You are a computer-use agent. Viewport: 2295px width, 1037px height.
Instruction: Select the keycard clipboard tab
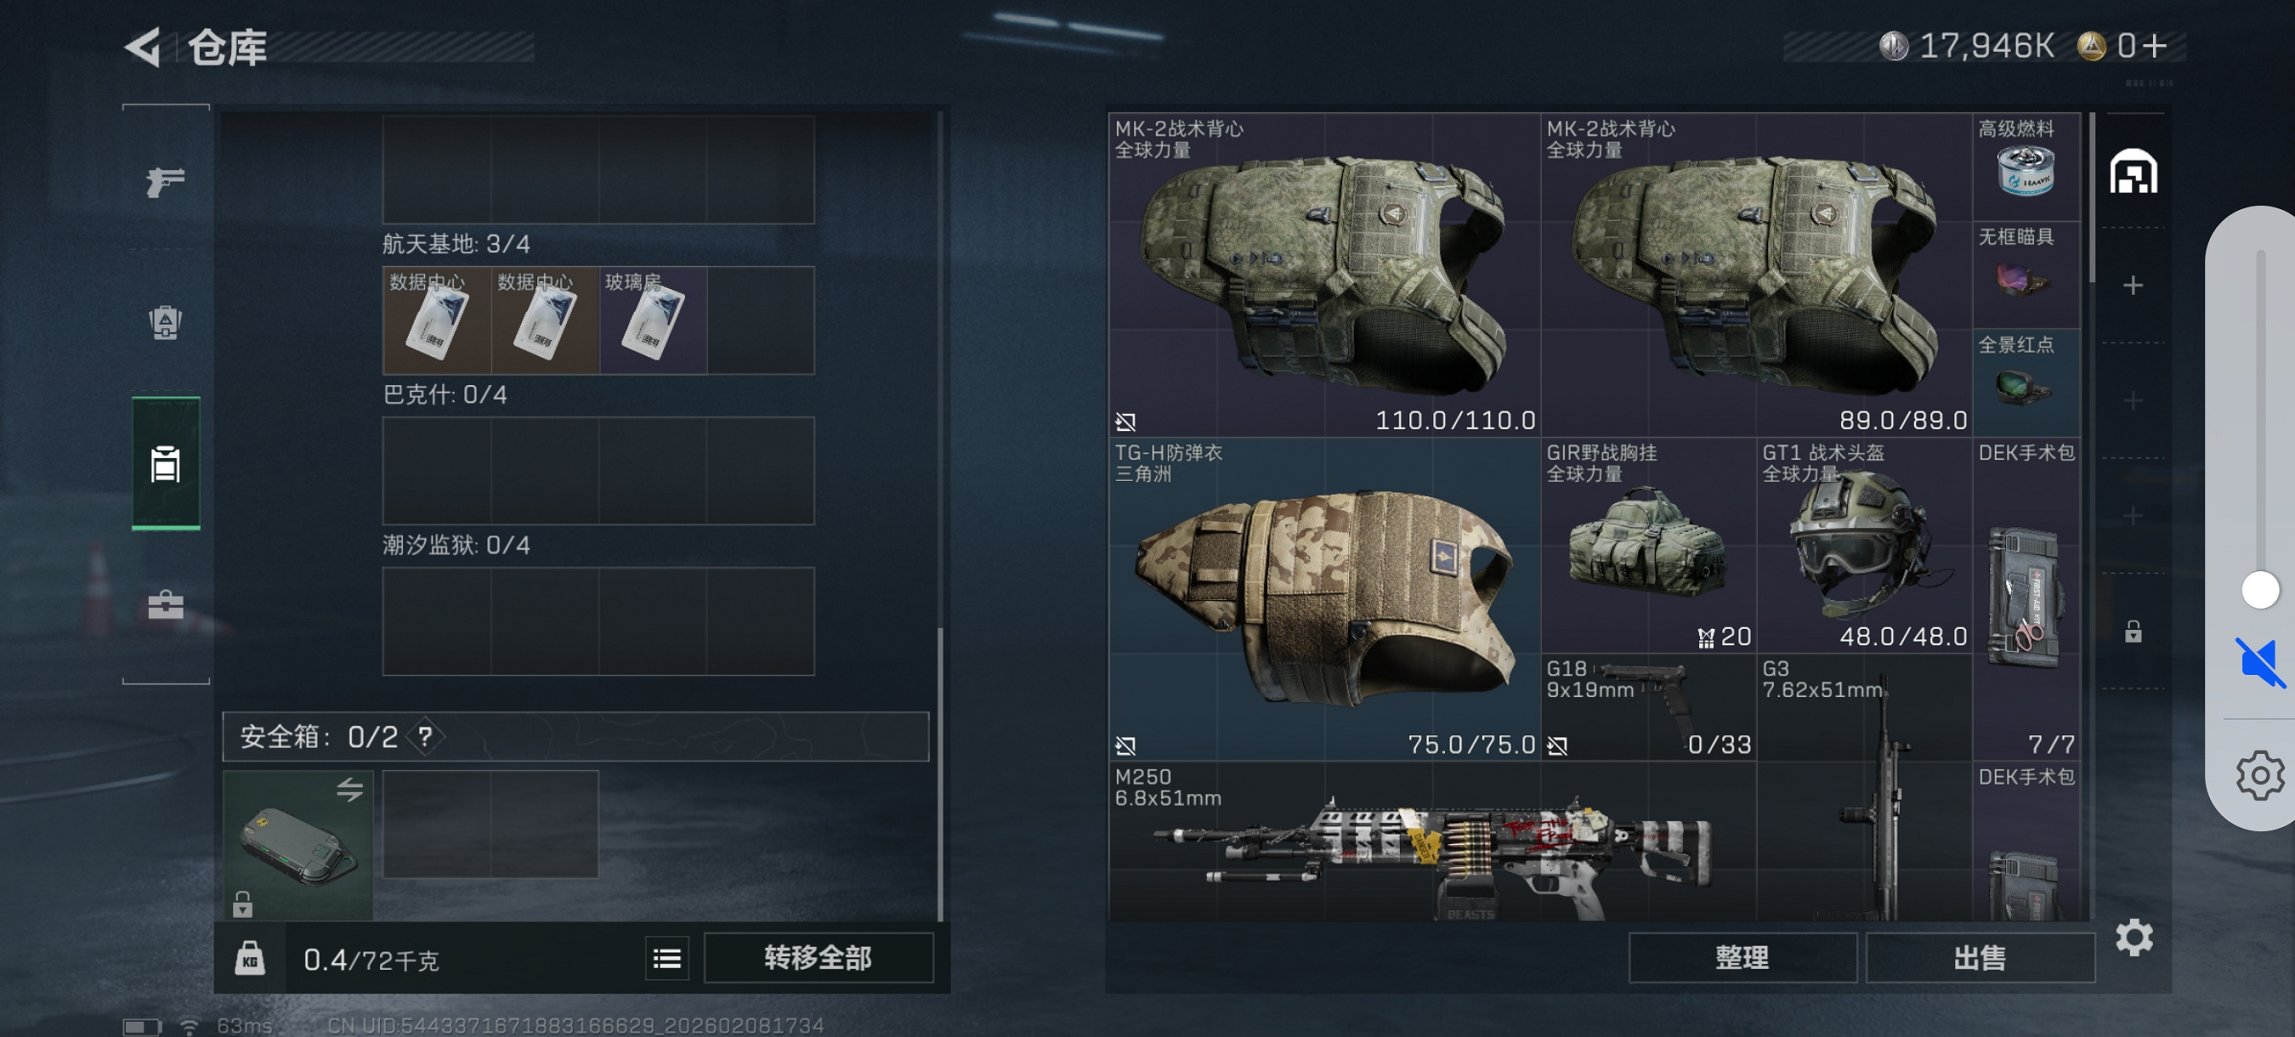coord(166,464)
